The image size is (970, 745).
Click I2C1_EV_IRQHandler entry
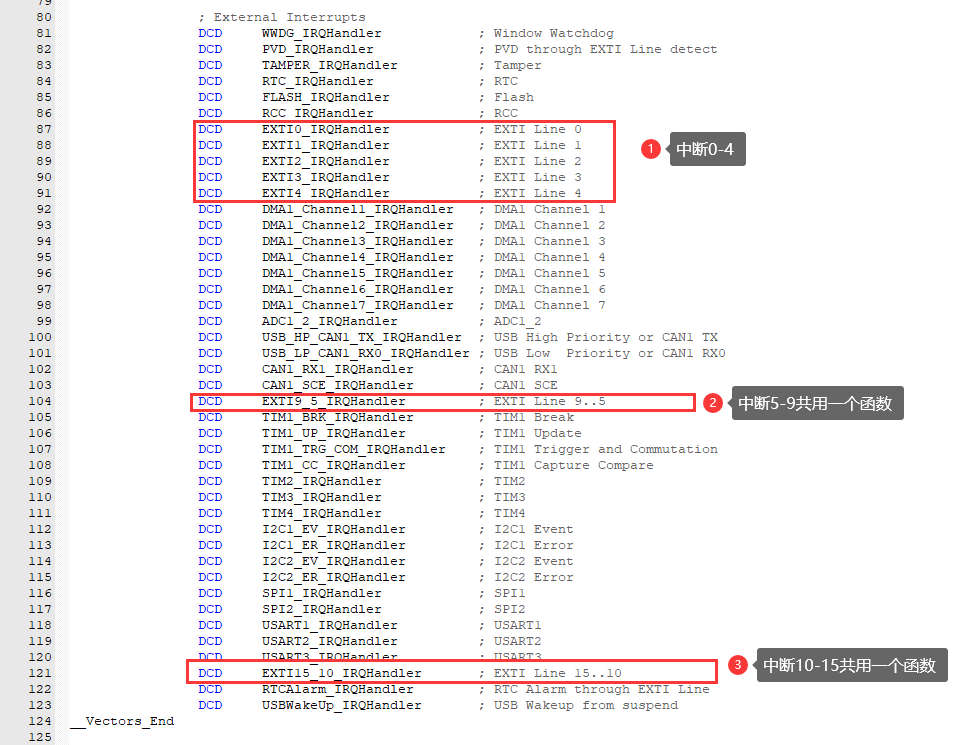tap(333, 530)
